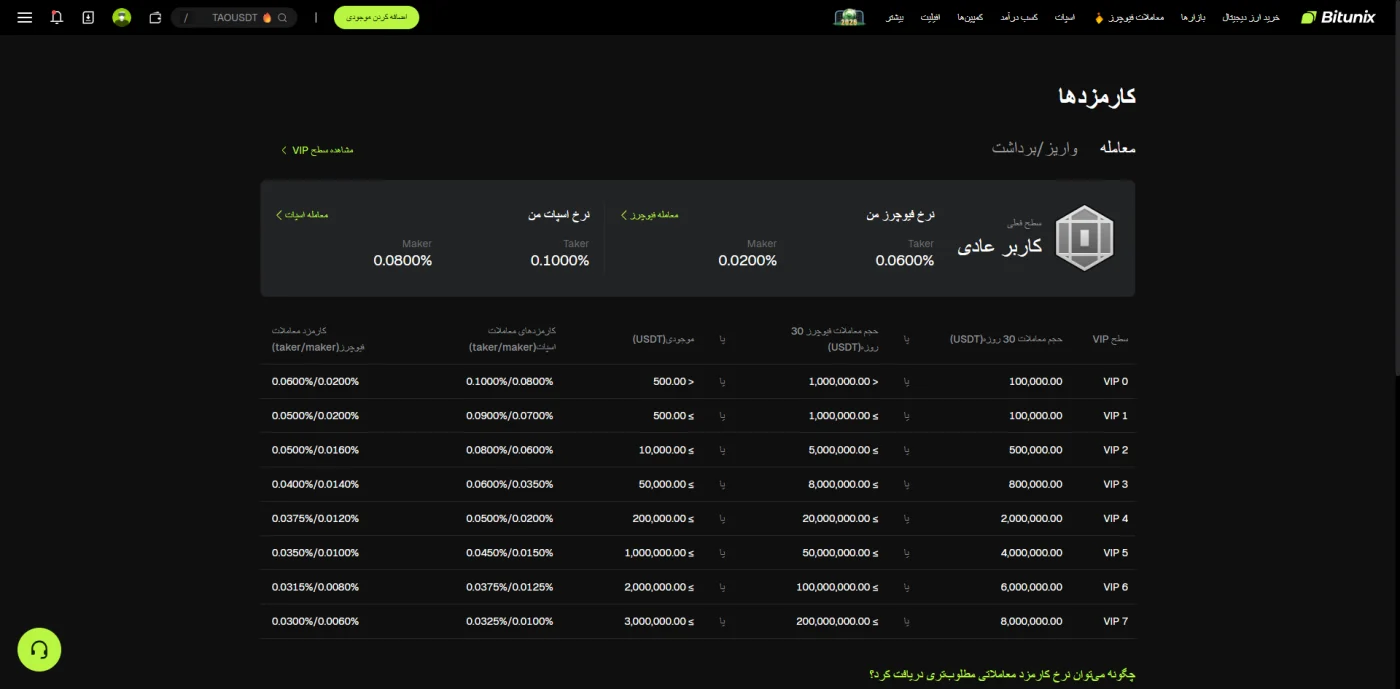This screenshot has width=1400, height=689.
Task: Click the Bitunix logo
Action: (x=1337, y=18)
